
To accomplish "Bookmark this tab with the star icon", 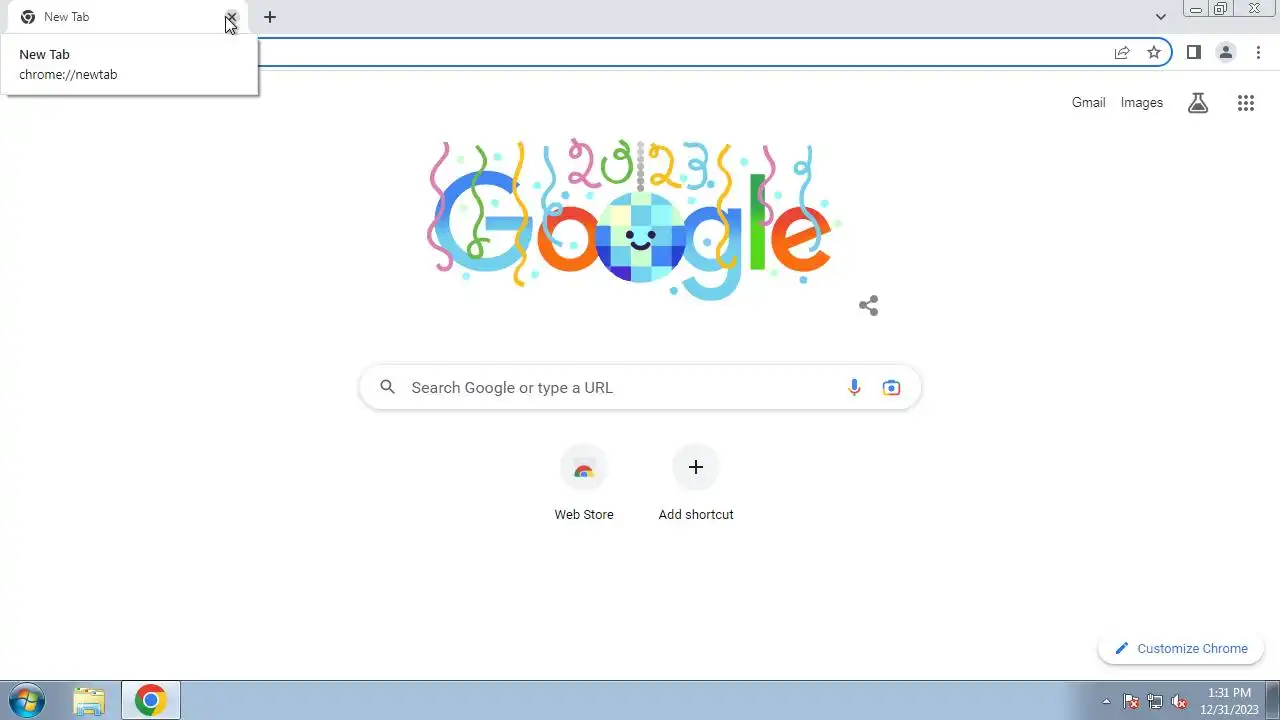I will pyautogui.click(x=1154, y=52).
